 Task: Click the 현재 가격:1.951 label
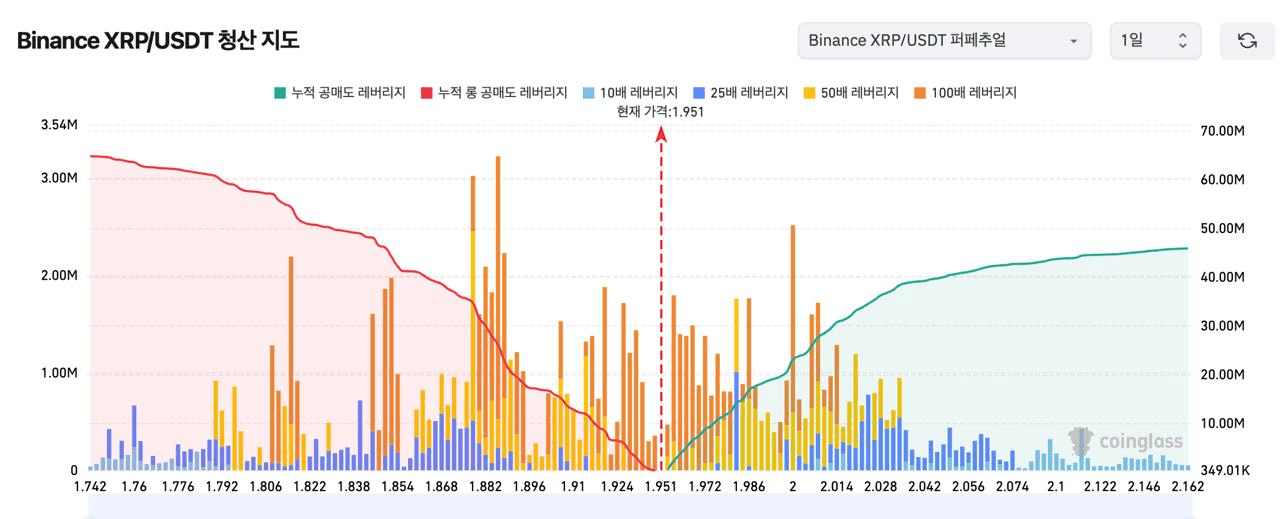(x=661, y=112)
